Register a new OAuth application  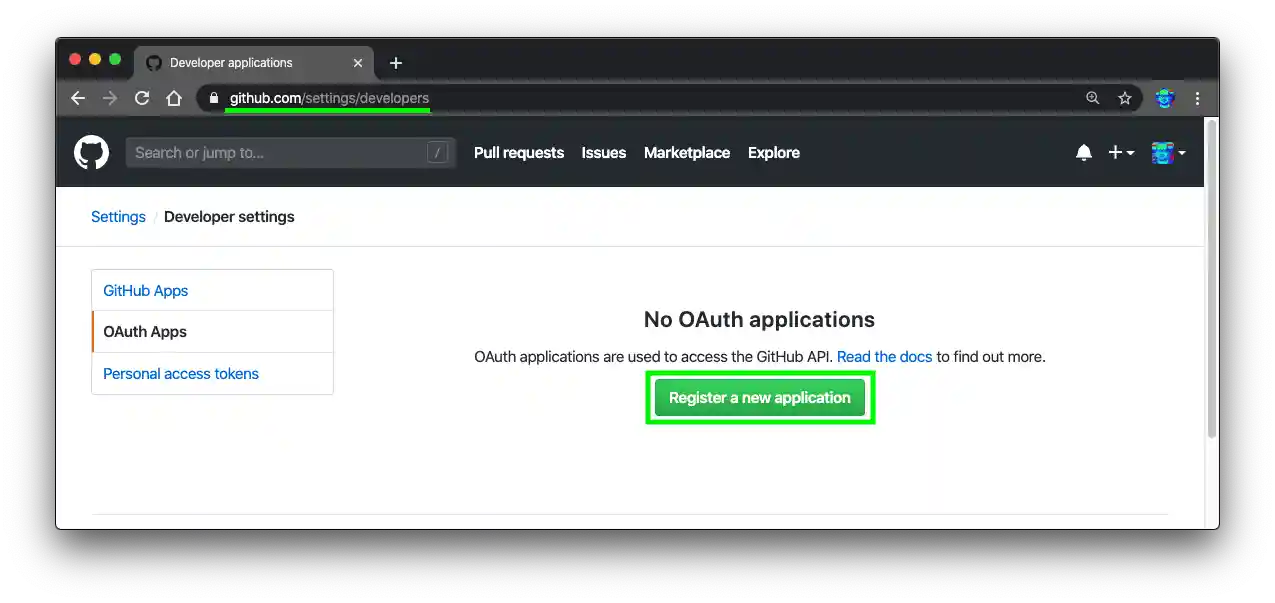click(759, 397)
